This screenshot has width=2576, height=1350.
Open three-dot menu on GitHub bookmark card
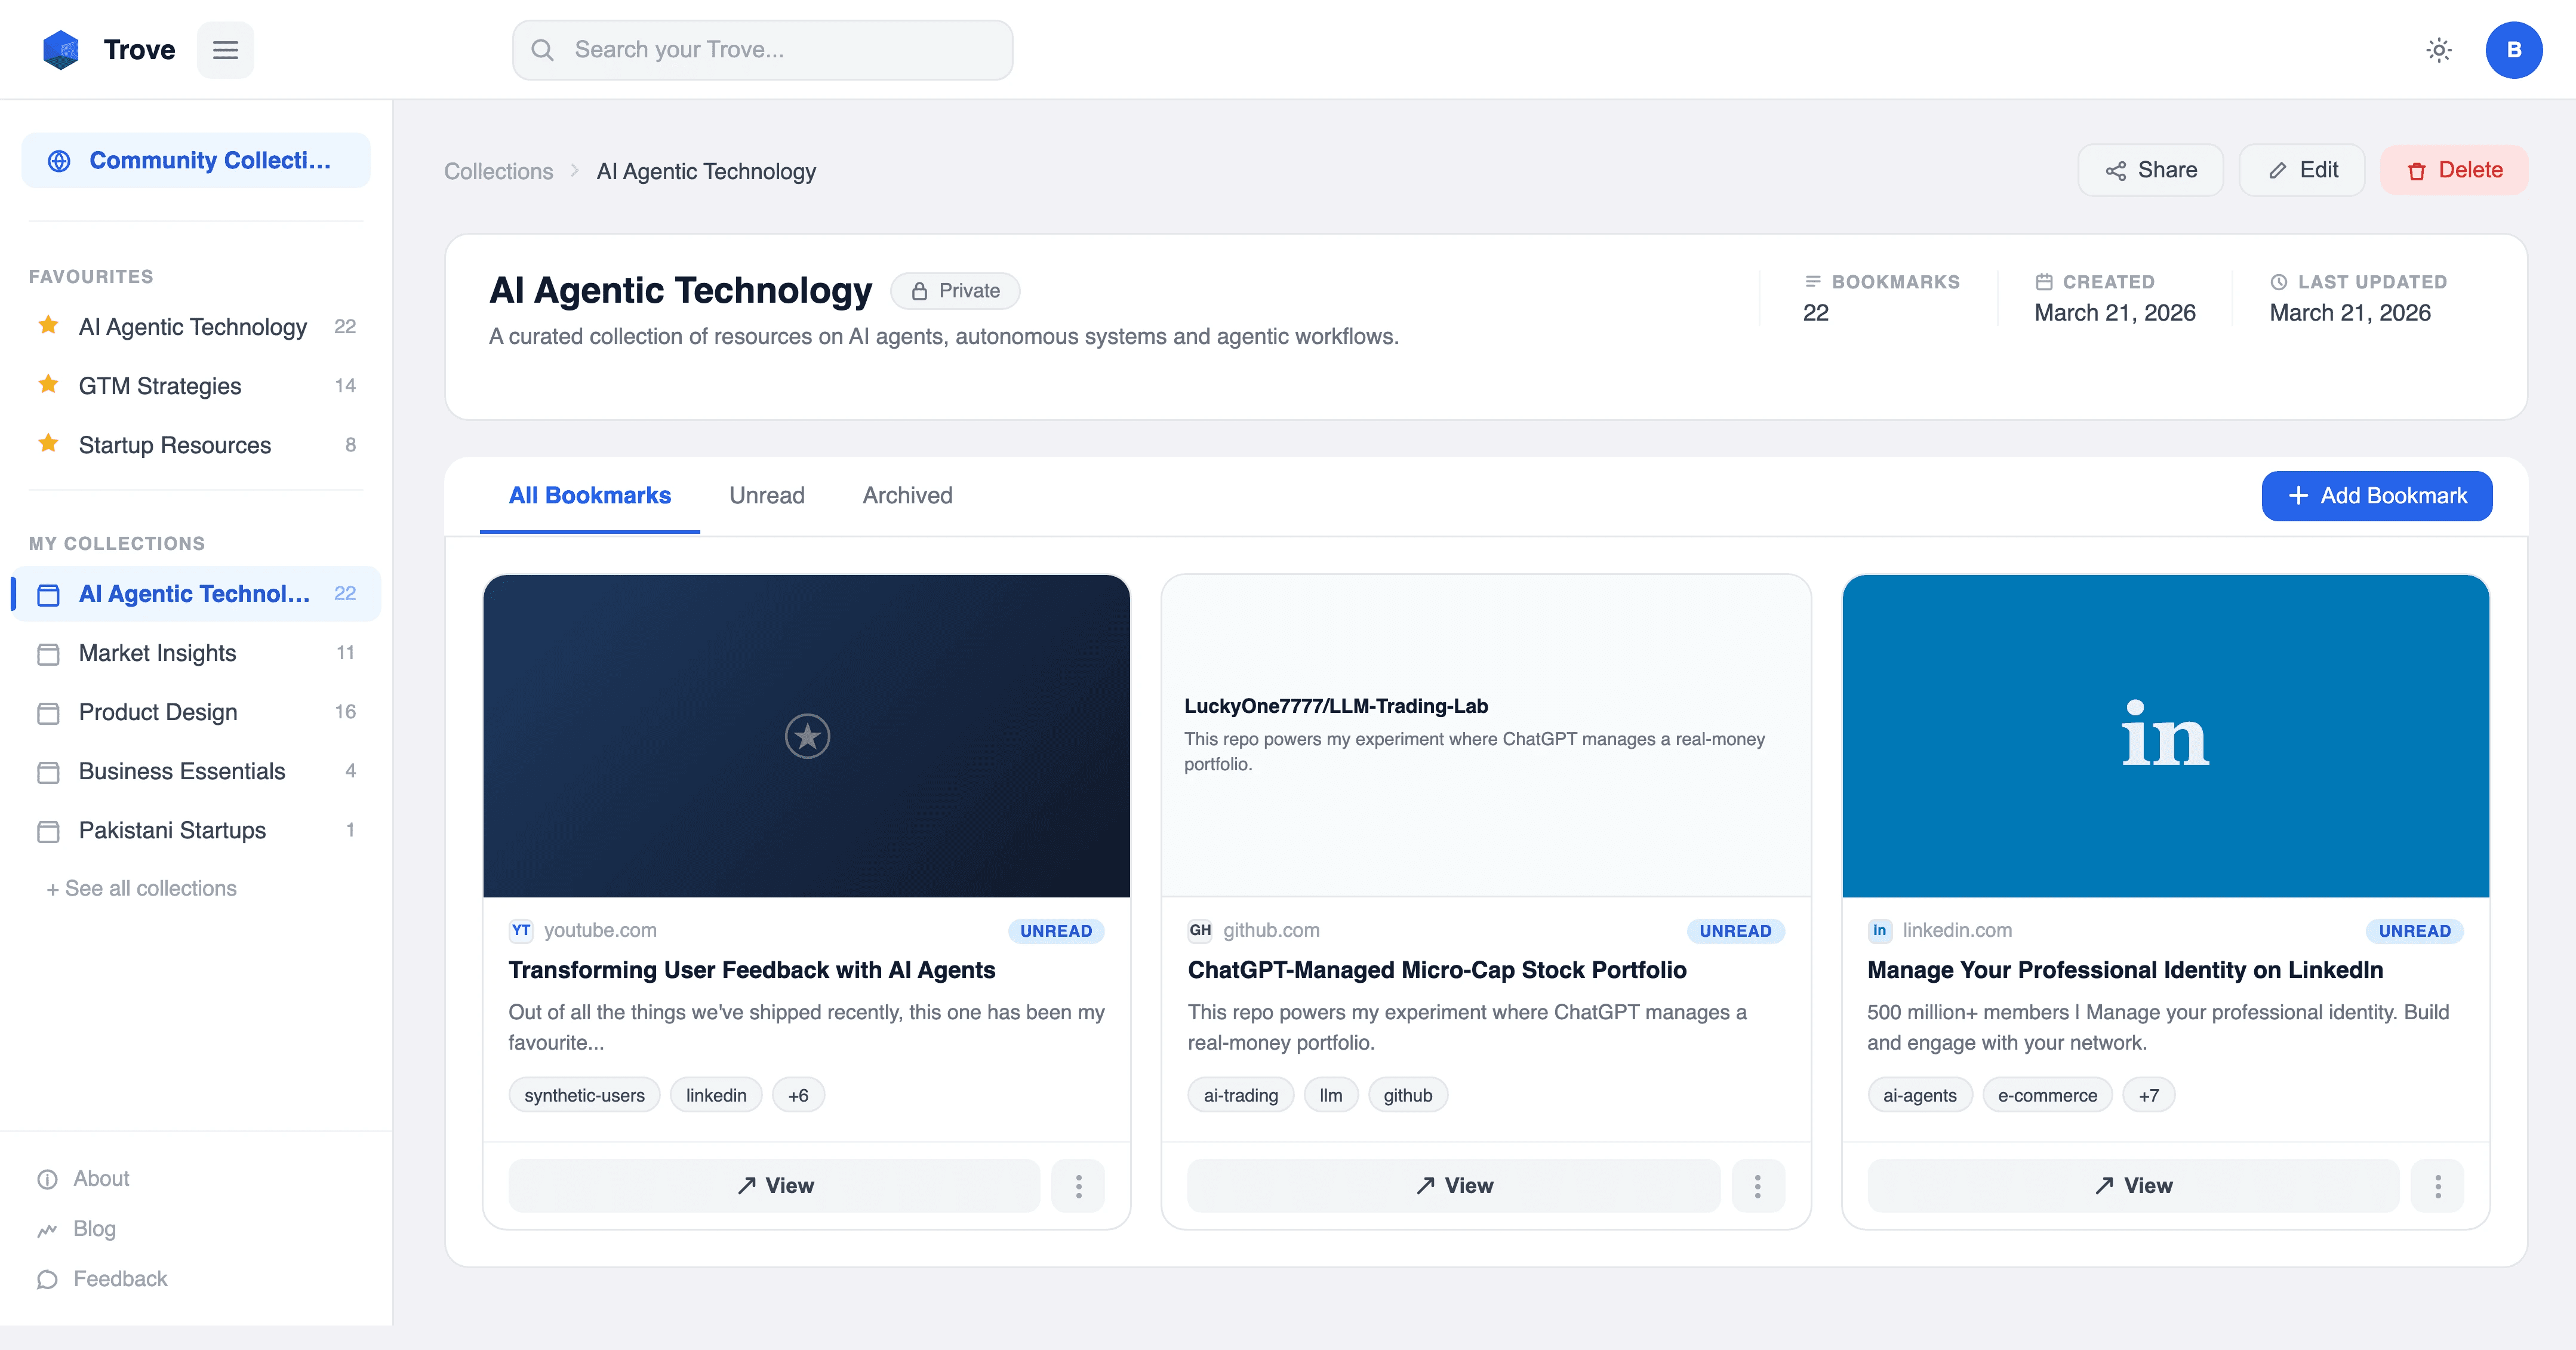pyautogui.click(x=1757, y=1186)
